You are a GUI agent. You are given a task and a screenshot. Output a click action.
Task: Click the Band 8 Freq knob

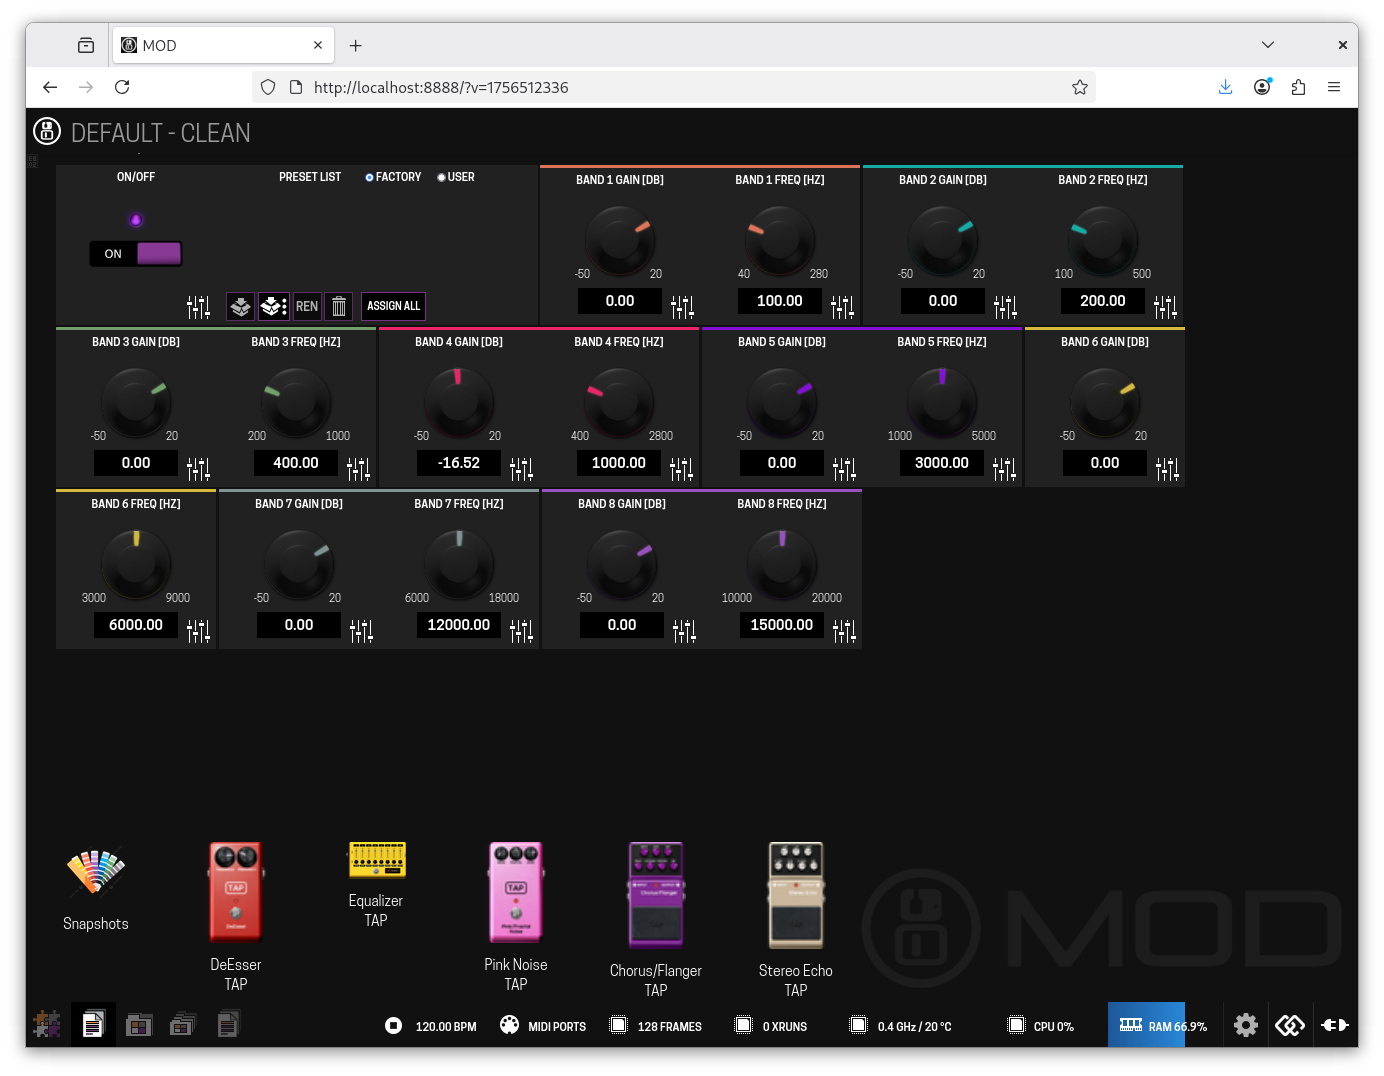[x=782, y=564]
